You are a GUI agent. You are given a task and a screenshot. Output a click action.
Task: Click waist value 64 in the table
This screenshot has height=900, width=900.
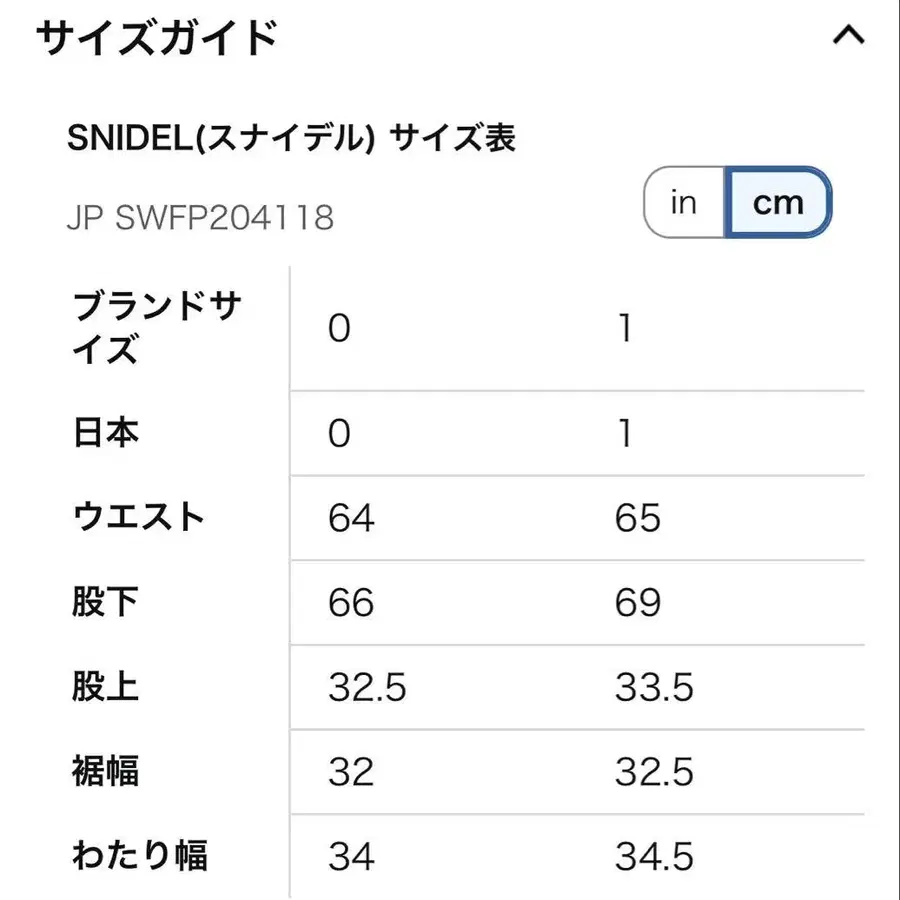click(x=351, y=518)
